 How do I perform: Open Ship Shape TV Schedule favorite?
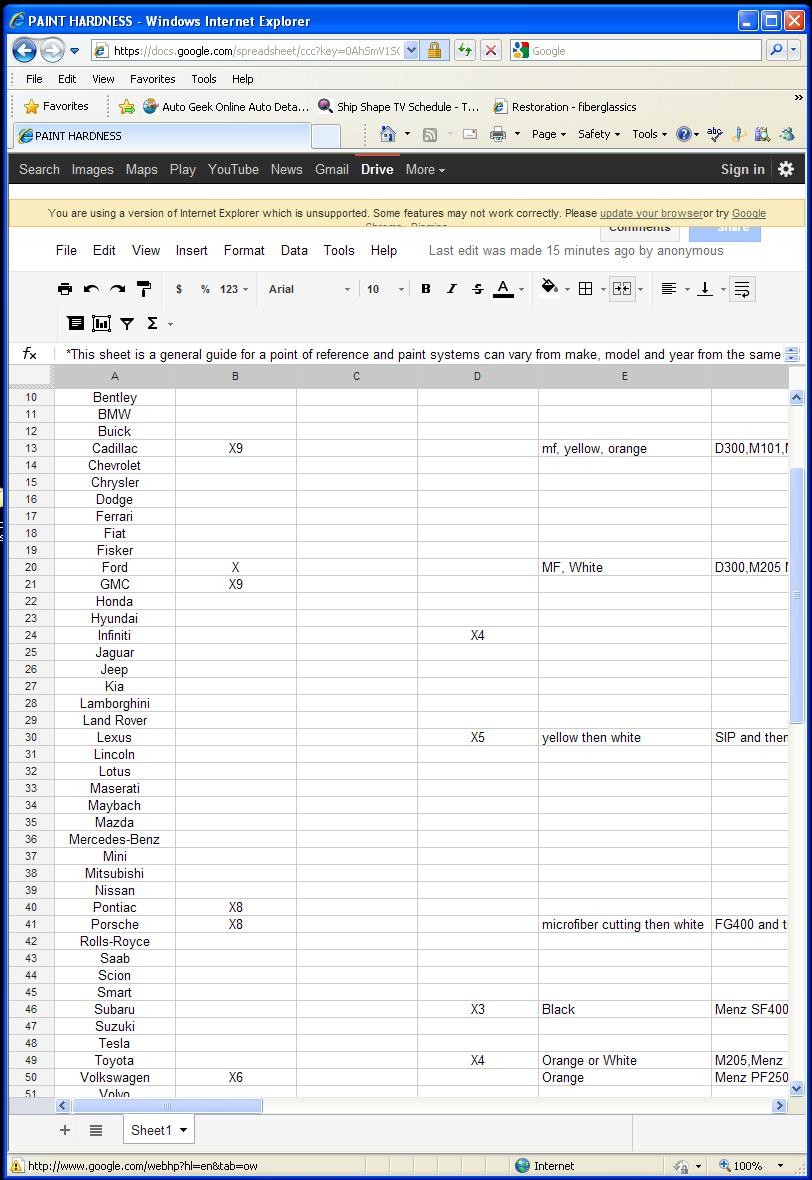click(x=399, y=107)
